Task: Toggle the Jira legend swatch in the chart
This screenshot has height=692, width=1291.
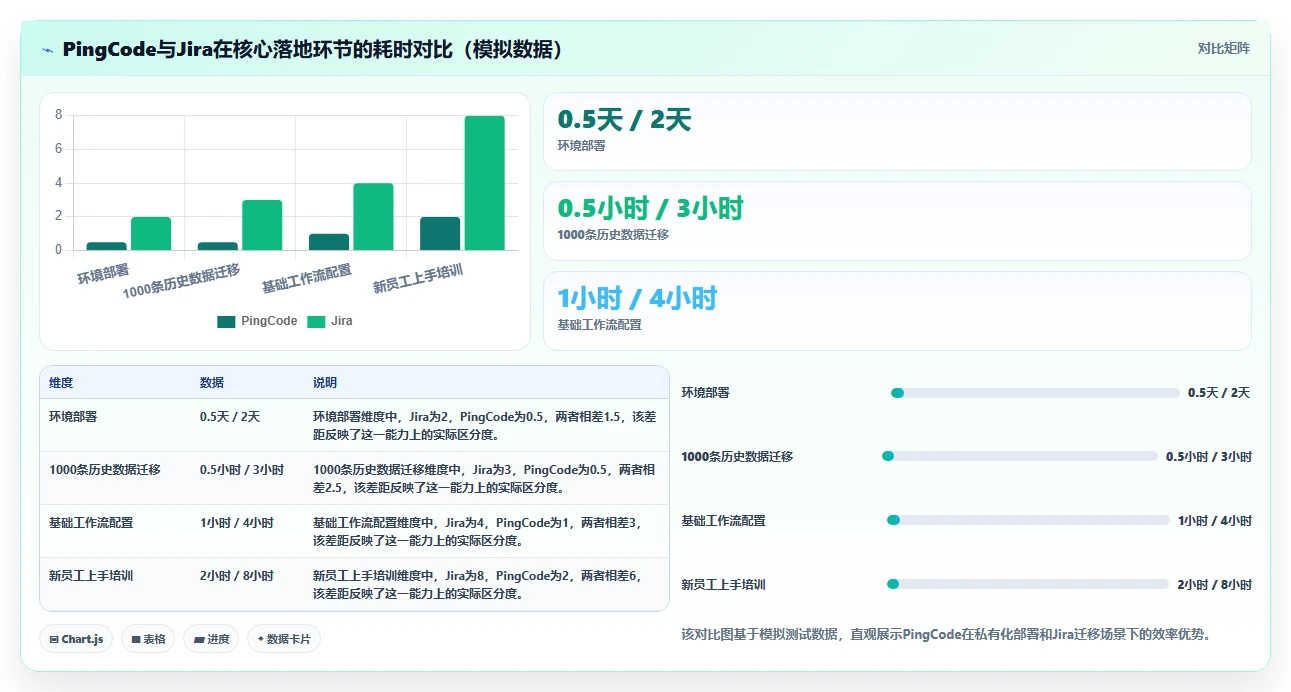Action: (x=316, y=322)
